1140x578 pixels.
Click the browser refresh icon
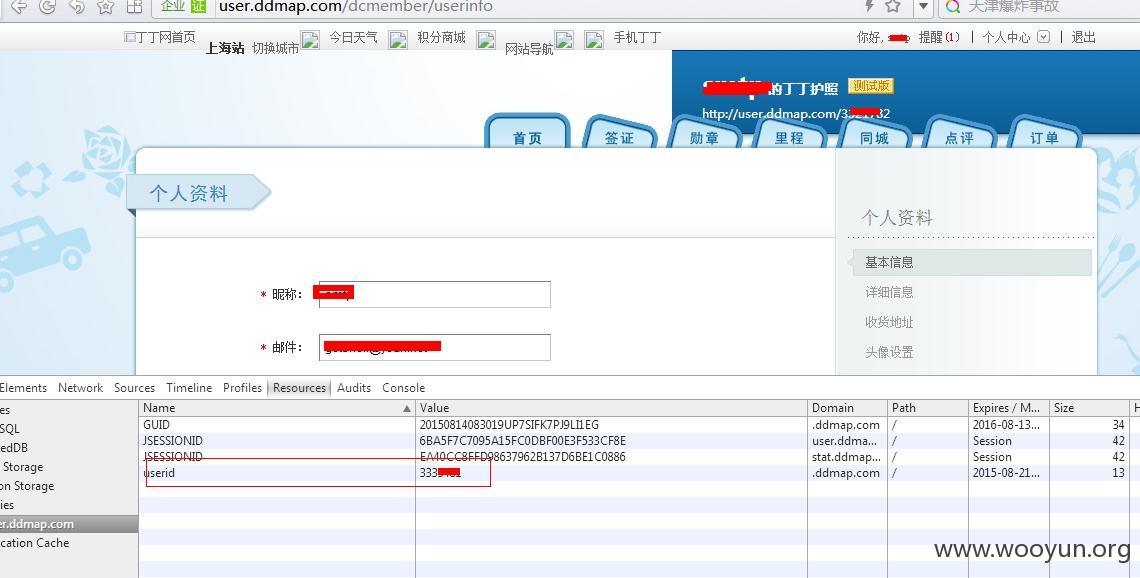(x=47, y=7)
